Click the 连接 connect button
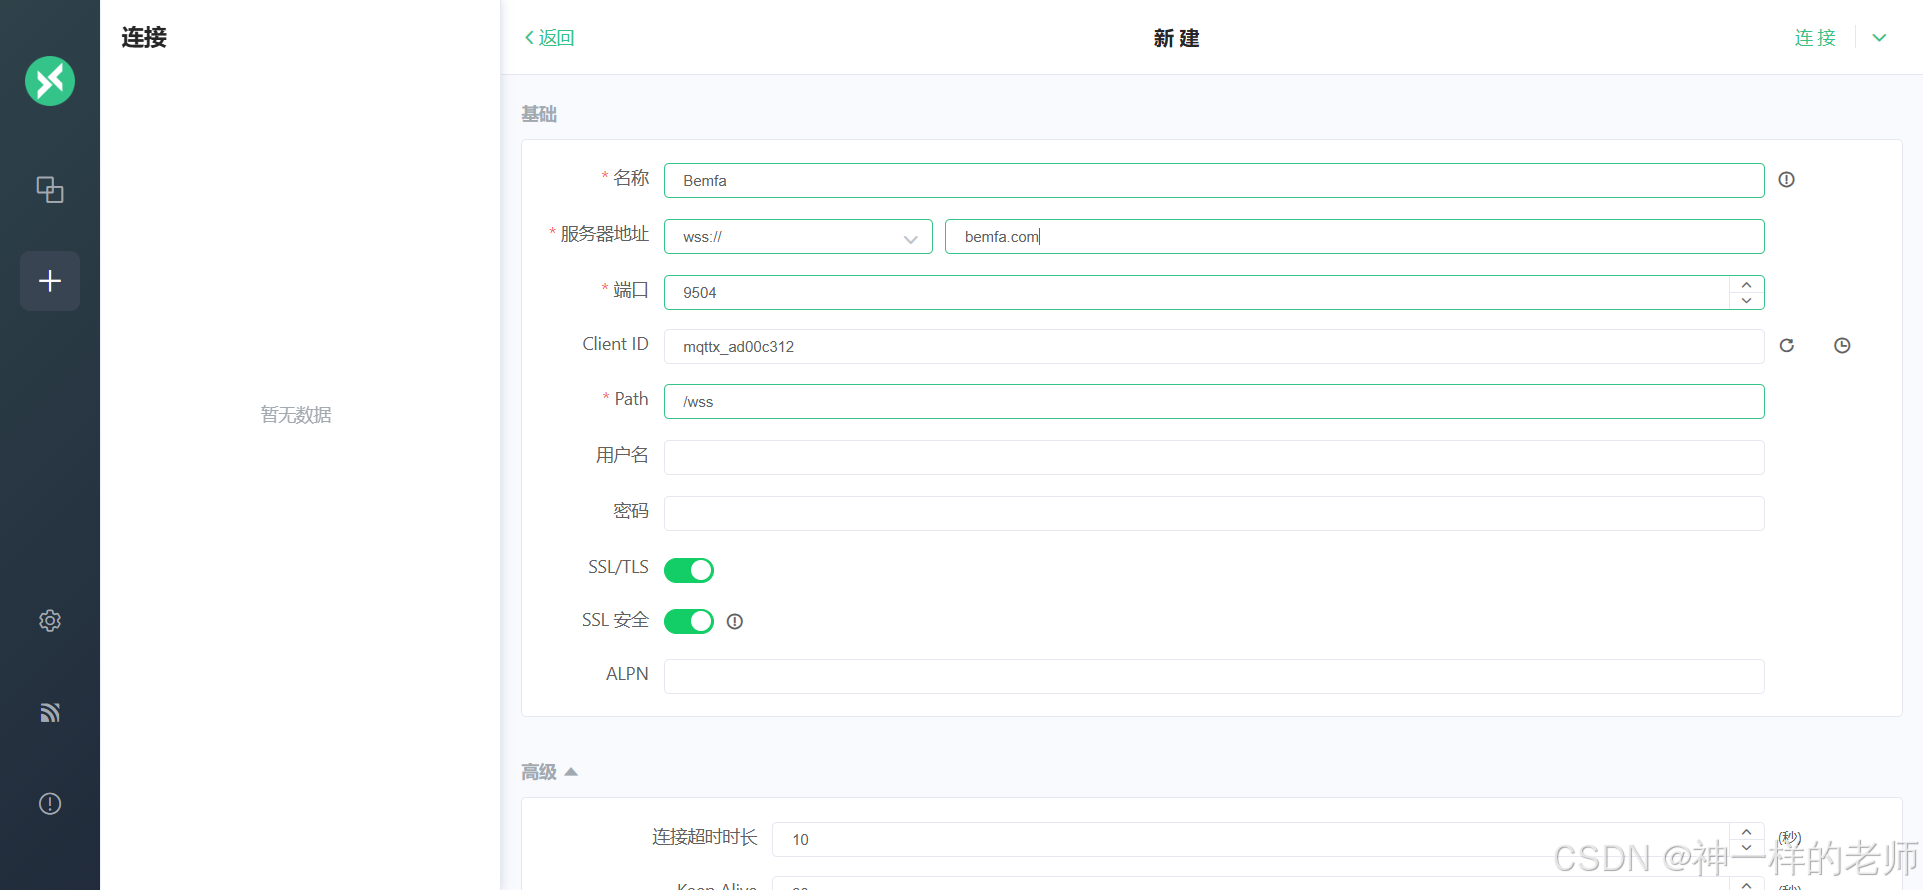Viewport: 1923px width, 890px height. tap(1815, 38)
